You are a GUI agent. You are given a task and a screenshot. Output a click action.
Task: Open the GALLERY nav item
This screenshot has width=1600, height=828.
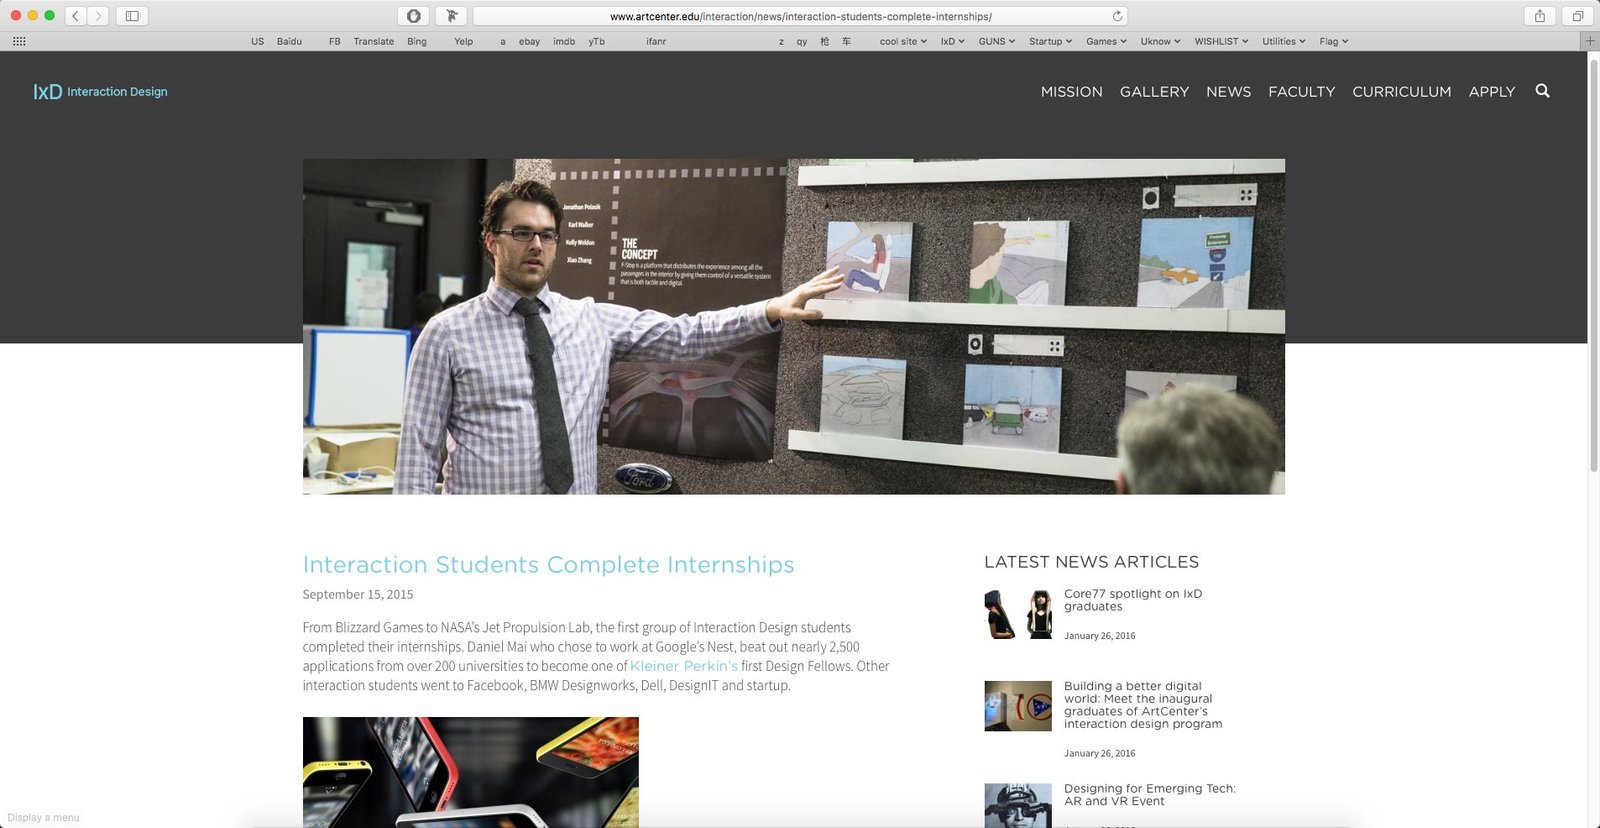[x=1154, y=91]
